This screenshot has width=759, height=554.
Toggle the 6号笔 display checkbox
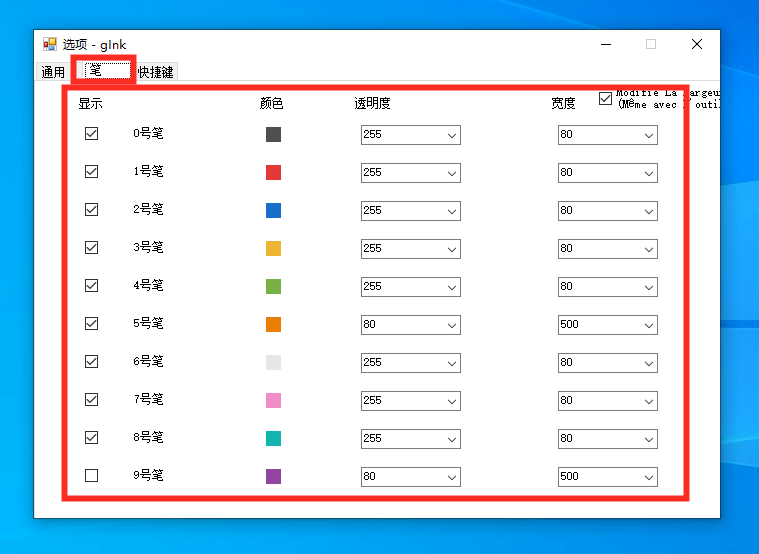(91, 362)
